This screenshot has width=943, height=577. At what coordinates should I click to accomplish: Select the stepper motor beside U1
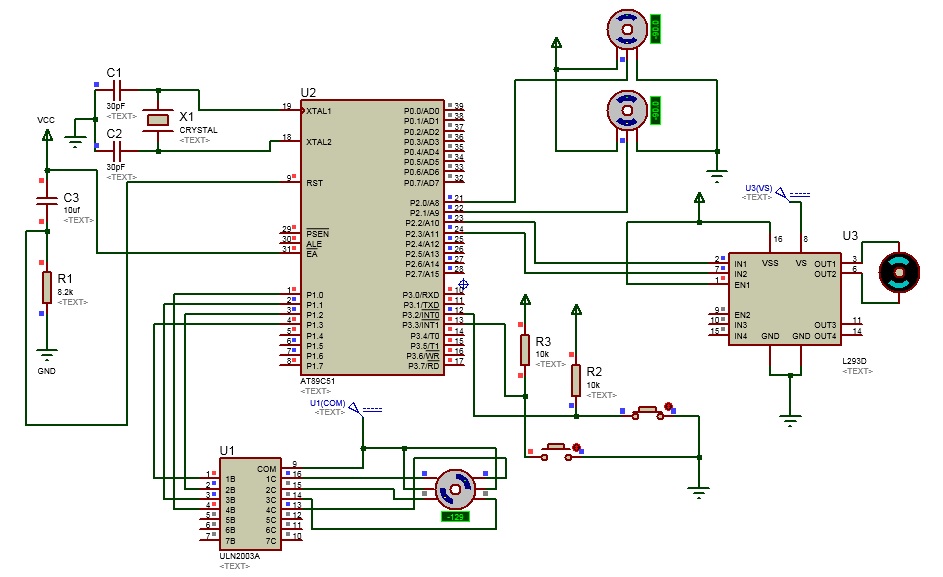pyautogui.click(x=455, y=489)
